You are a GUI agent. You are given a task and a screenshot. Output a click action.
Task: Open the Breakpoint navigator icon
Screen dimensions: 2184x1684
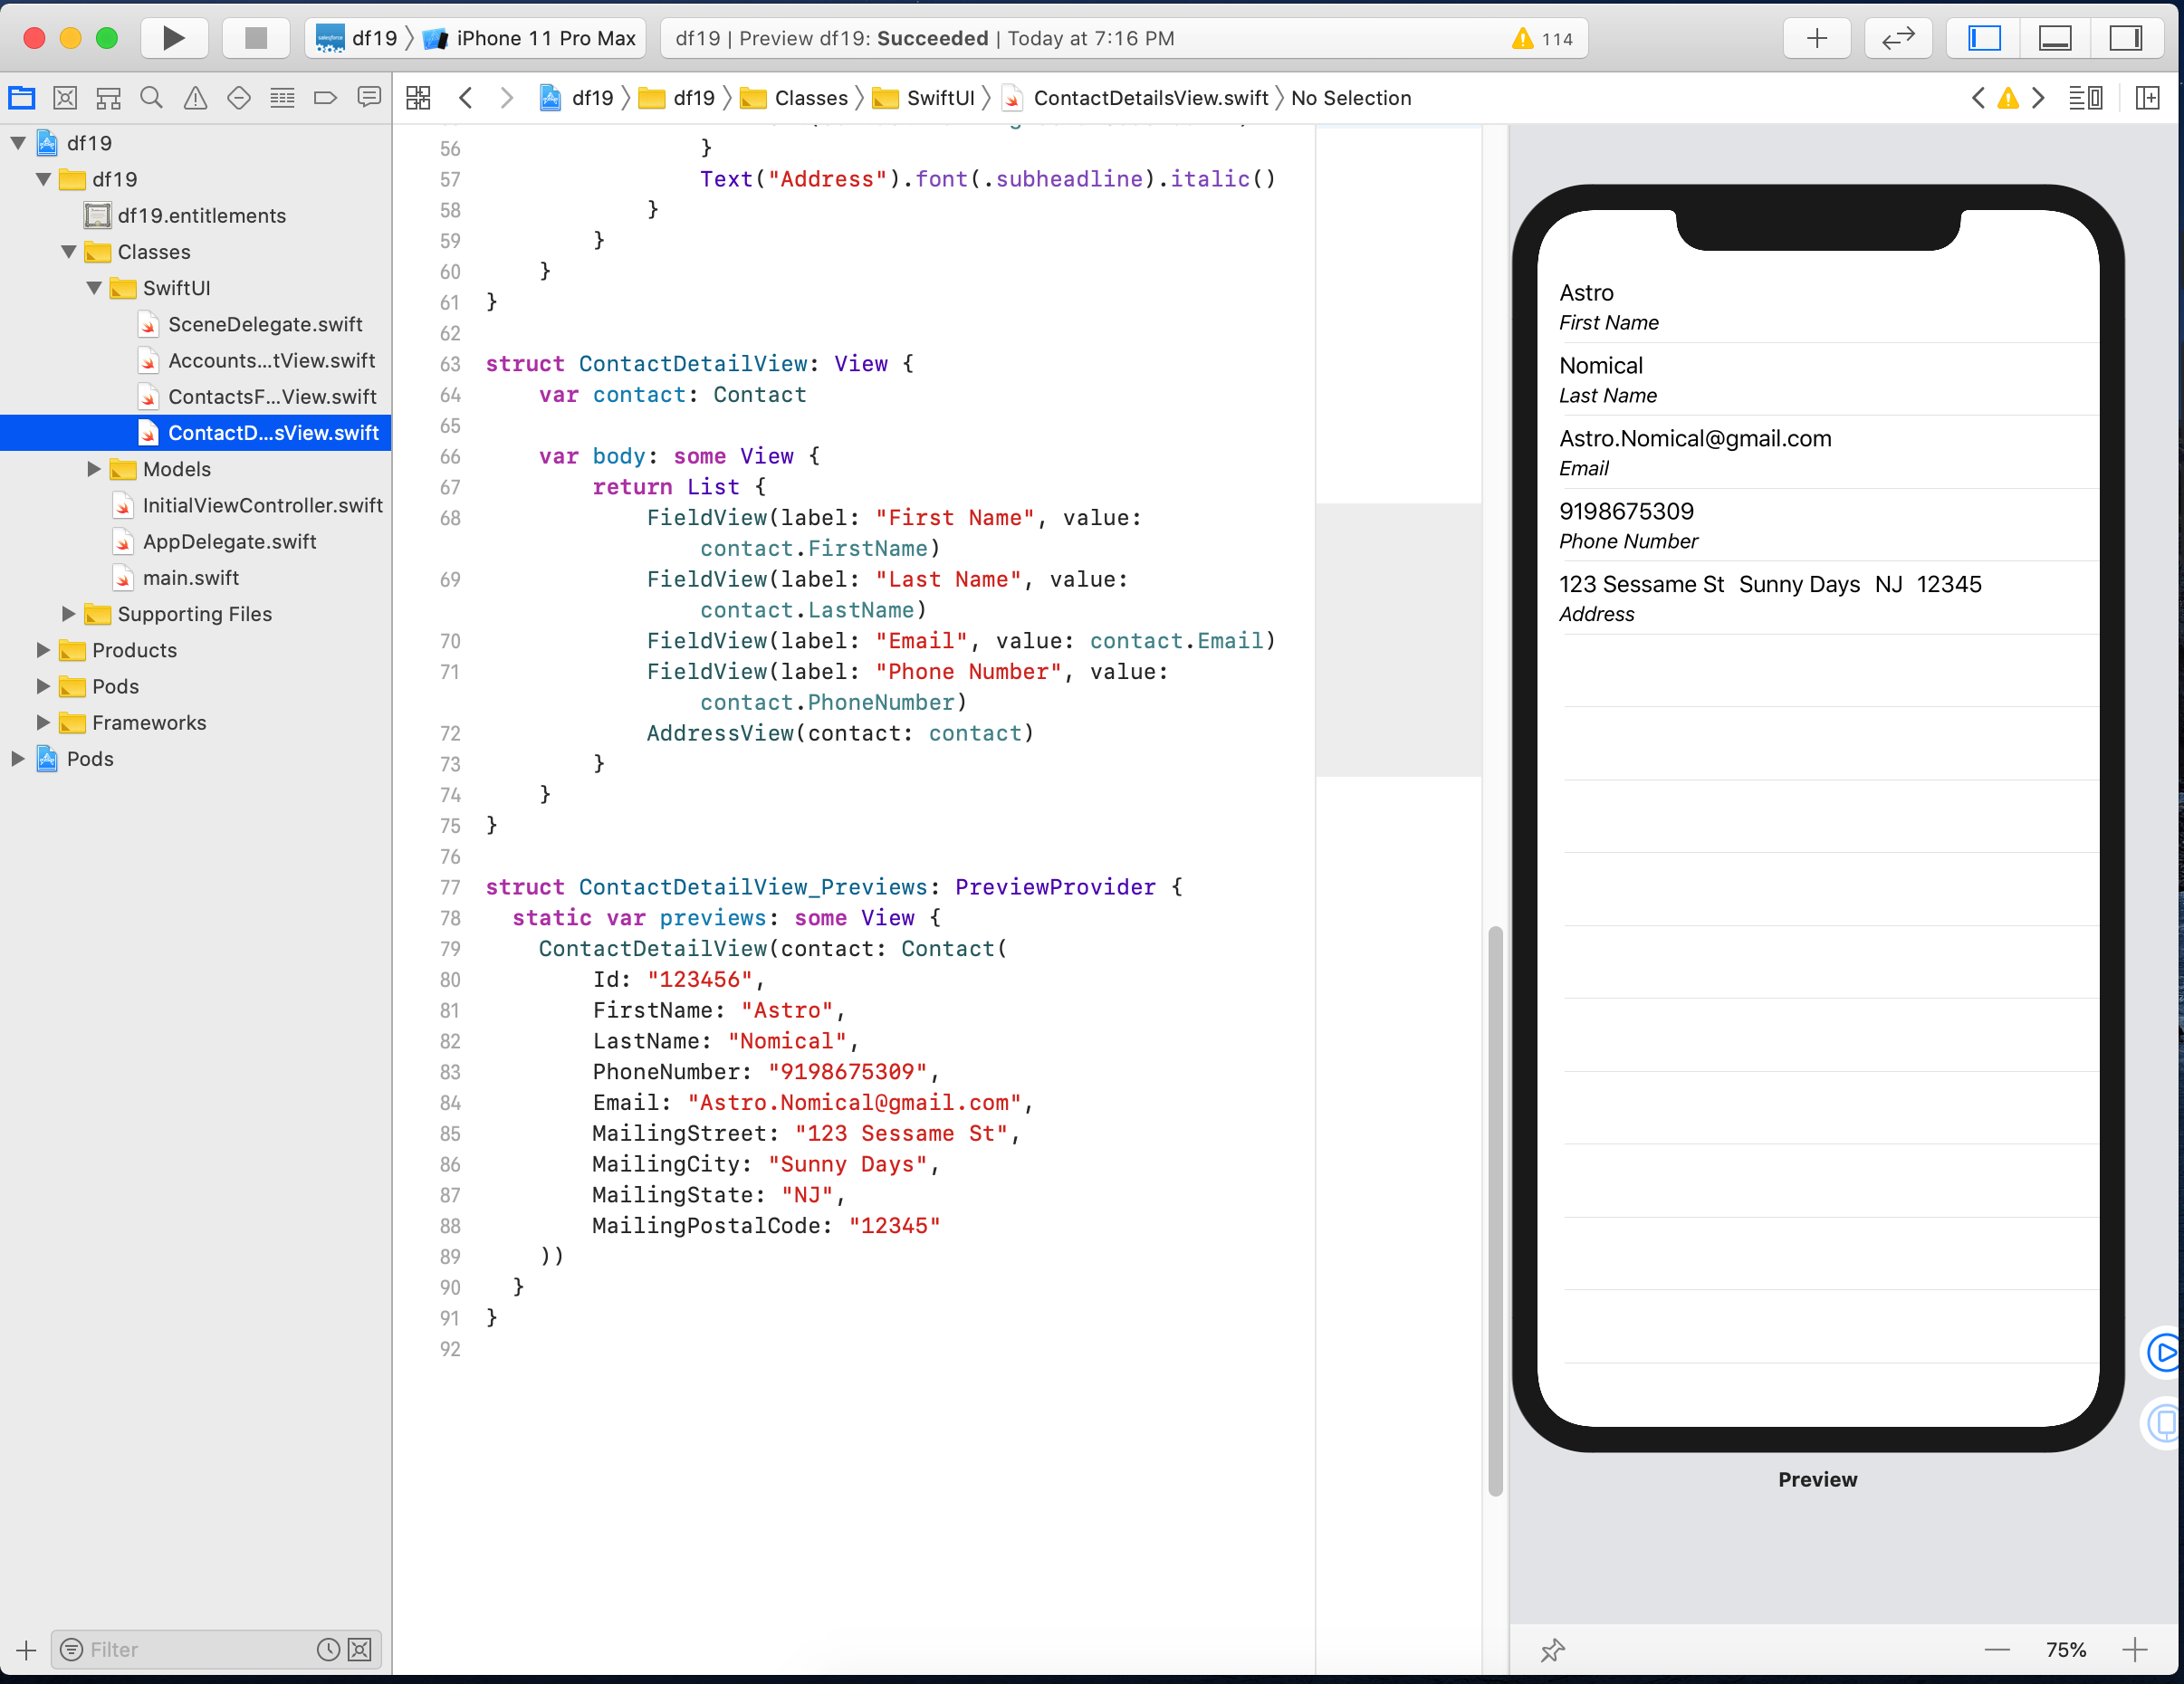pyautogui.click(x=325, y=98)
